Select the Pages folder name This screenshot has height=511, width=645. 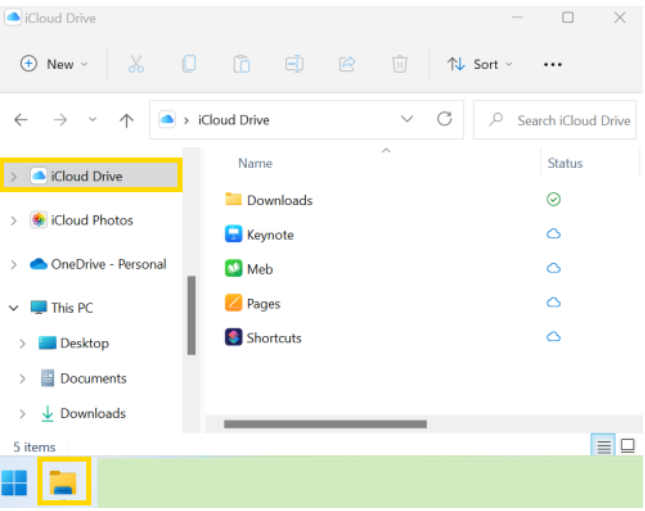(x=264, y=304)
